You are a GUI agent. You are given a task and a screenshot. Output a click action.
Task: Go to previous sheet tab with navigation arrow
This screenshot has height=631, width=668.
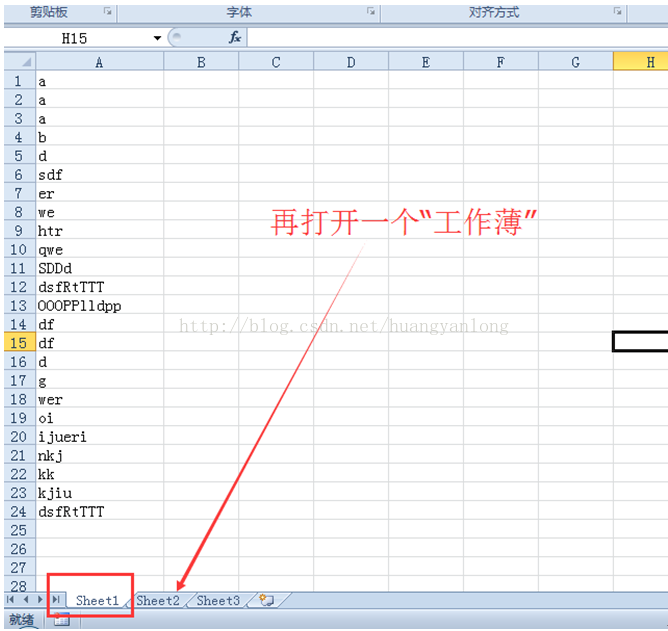tap(26, 599)
